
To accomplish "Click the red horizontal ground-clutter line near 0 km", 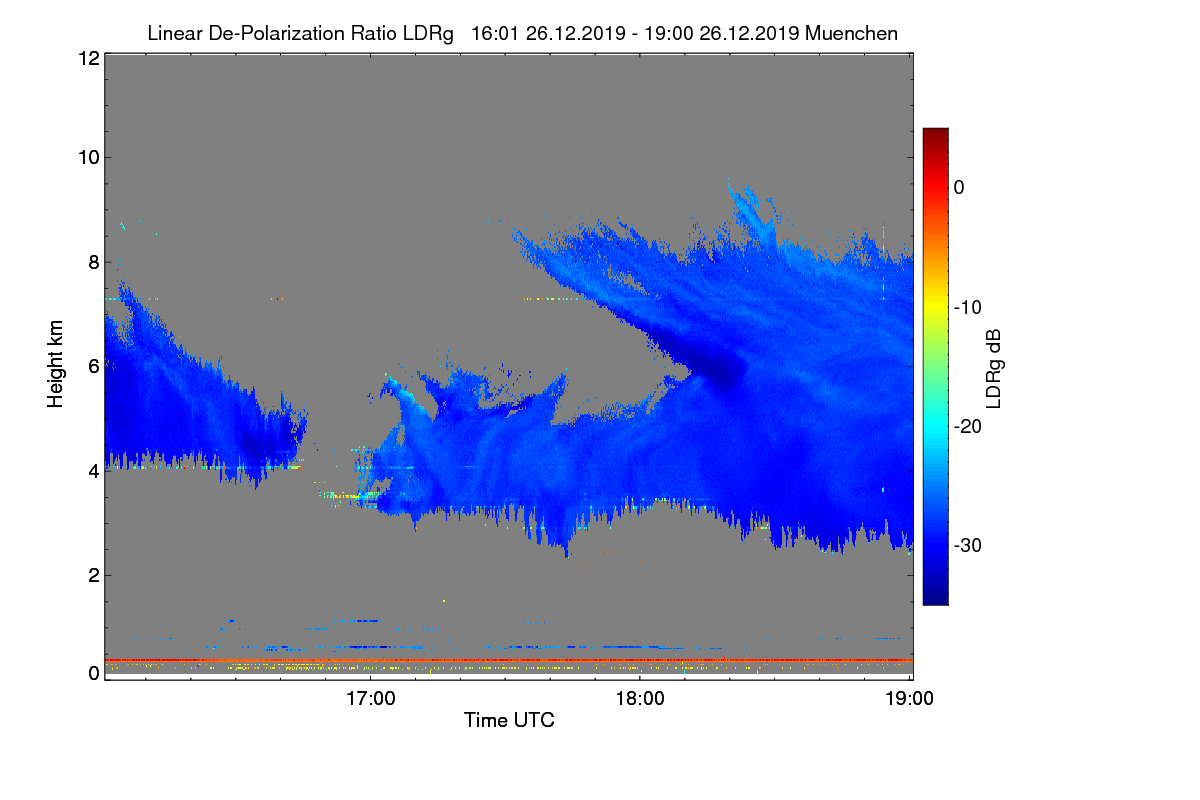I will pyautogui.click(x=508, y=660).
